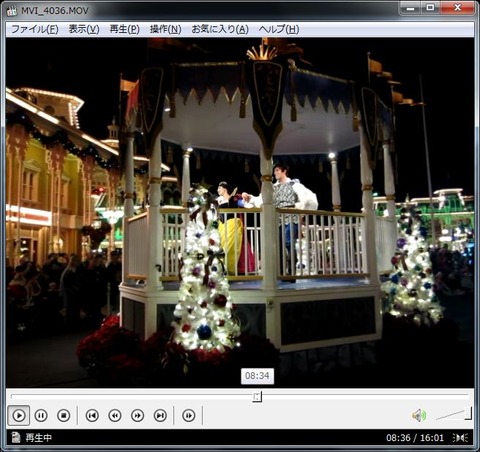Mute audio via speaker icon
Image resolution: width=480 pixels, height=452 pixels.
[x=419, y=416]
